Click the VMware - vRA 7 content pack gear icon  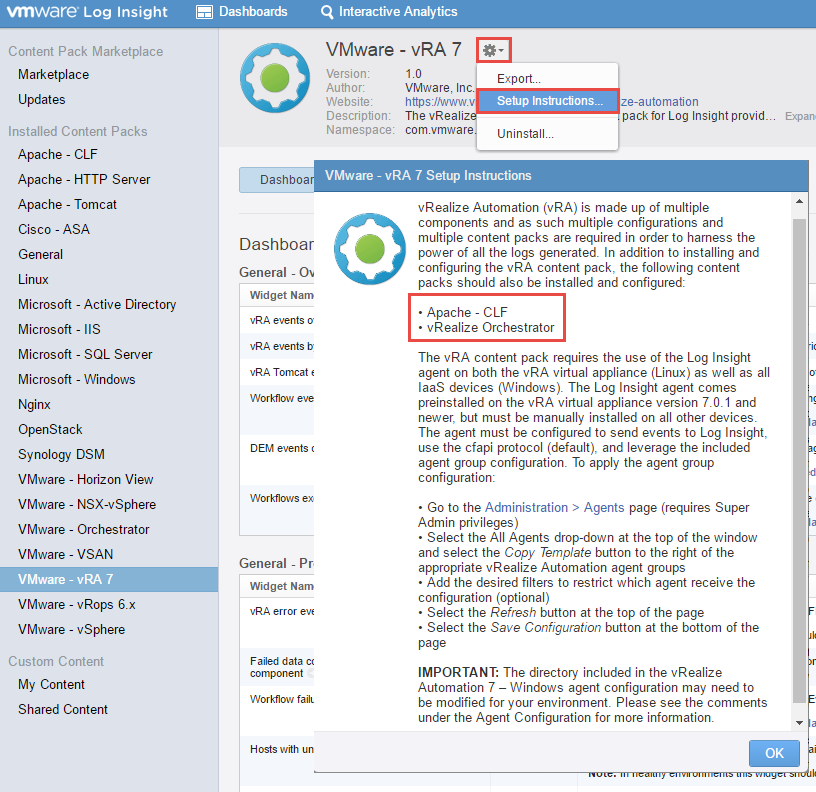point(487,48)
